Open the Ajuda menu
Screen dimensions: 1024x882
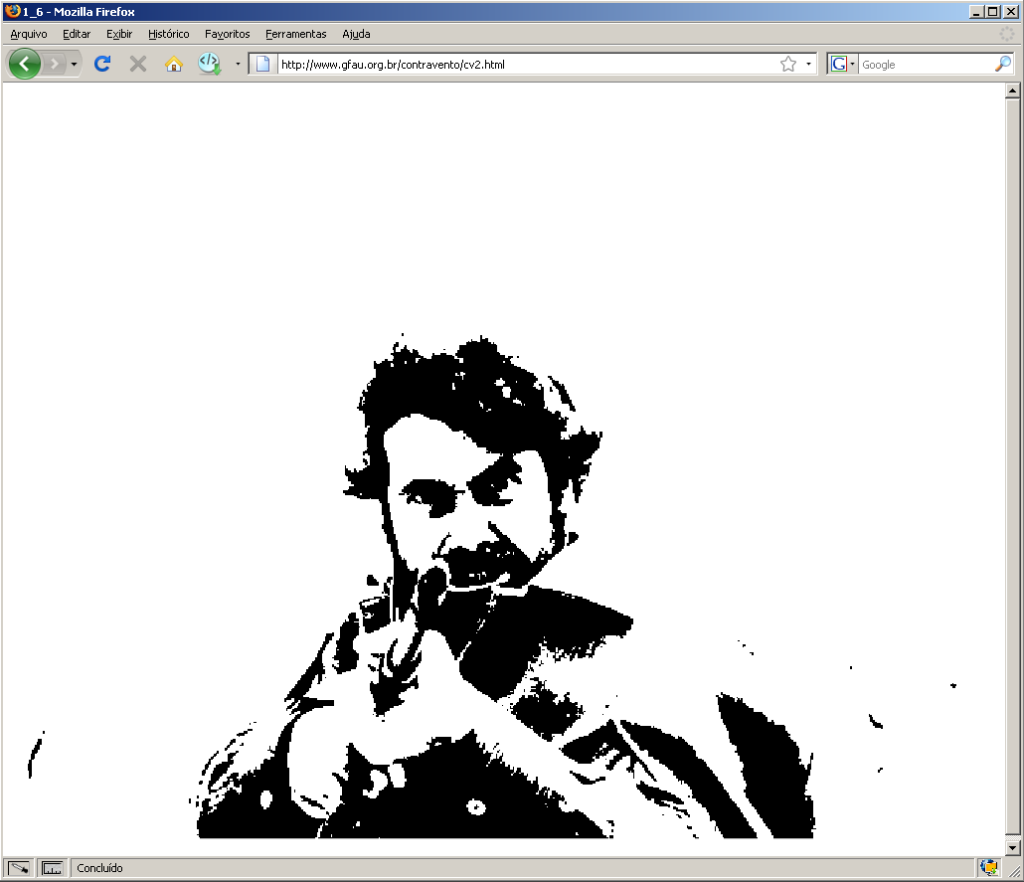tap(356, 34)
